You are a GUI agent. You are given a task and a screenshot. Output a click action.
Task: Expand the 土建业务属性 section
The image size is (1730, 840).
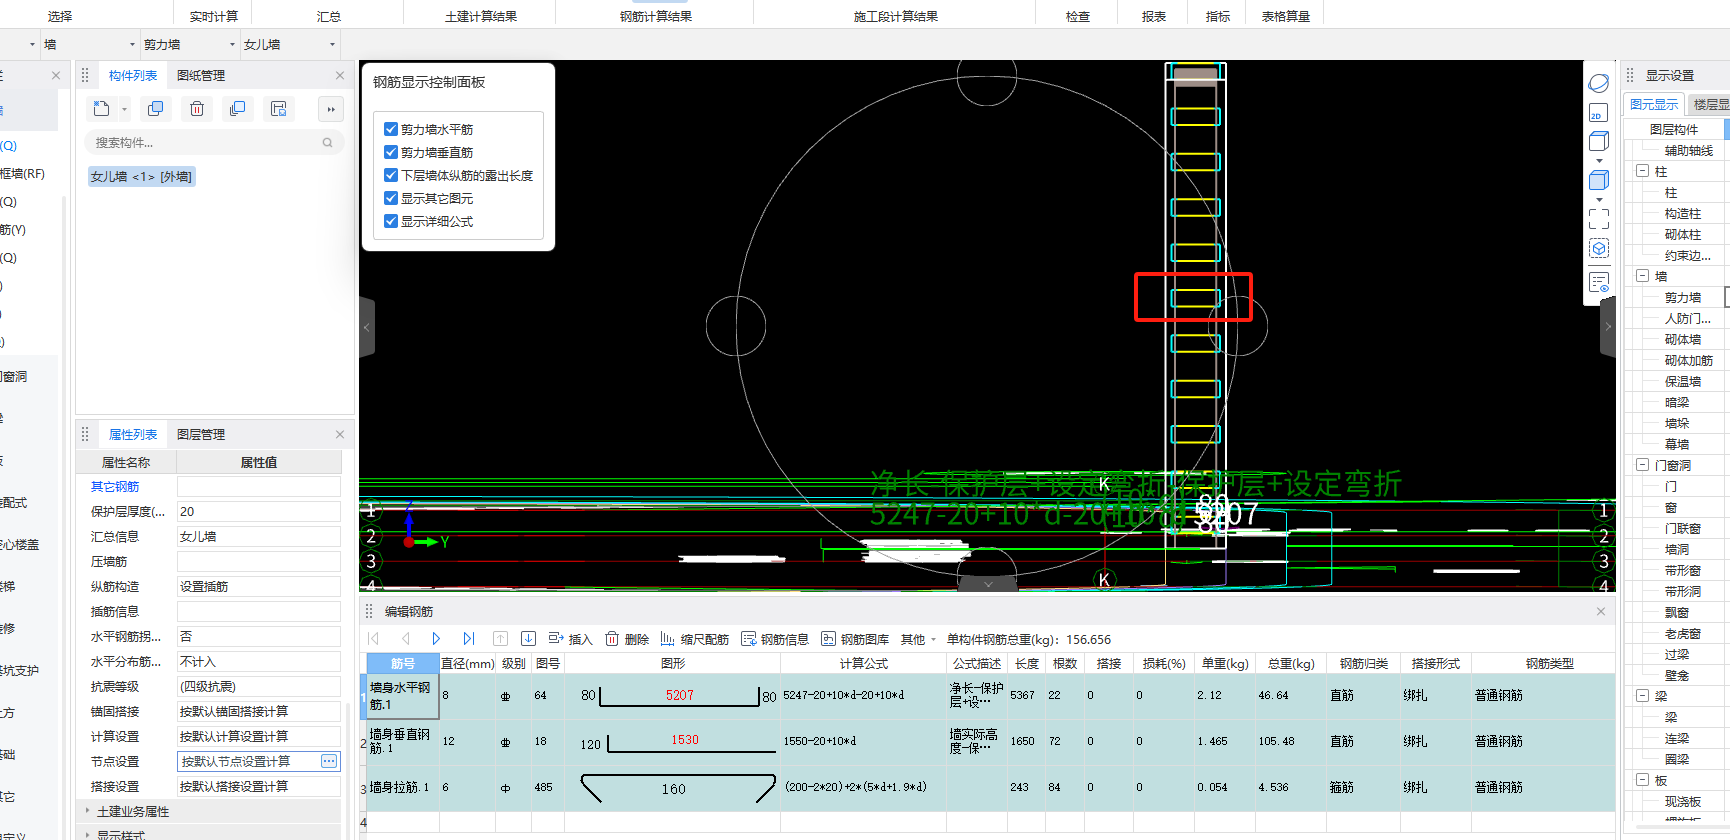click(x=88, y=811)
